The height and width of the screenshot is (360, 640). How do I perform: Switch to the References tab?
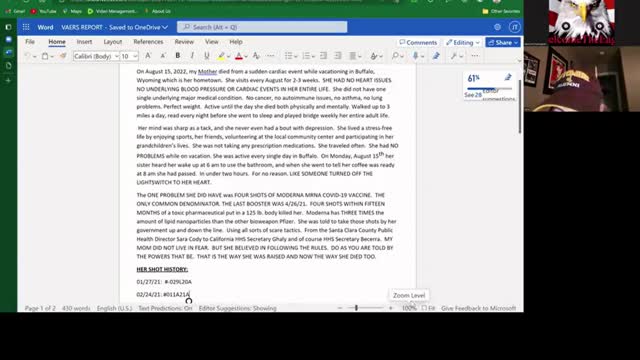(148, 42)
